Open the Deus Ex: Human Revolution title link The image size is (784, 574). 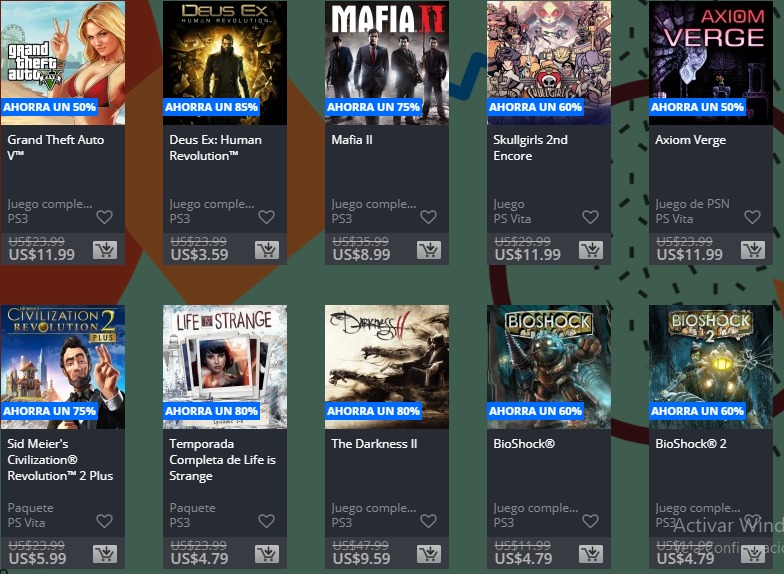(x=216, y=148)
